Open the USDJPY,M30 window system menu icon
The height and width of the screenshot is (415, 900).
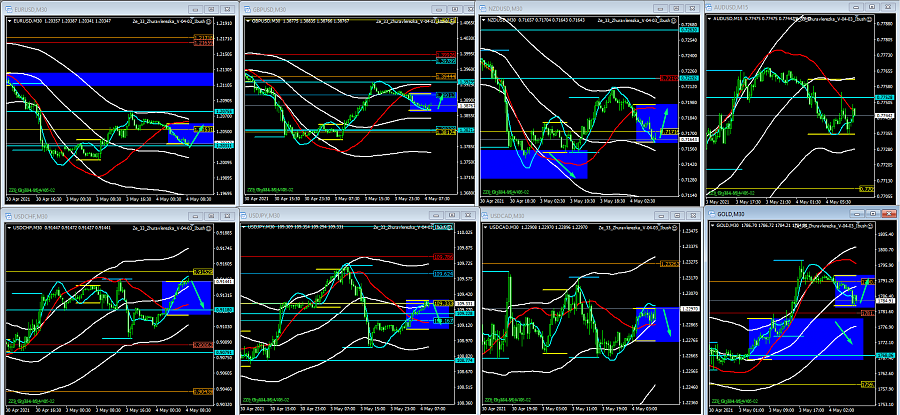pos(245,215)
